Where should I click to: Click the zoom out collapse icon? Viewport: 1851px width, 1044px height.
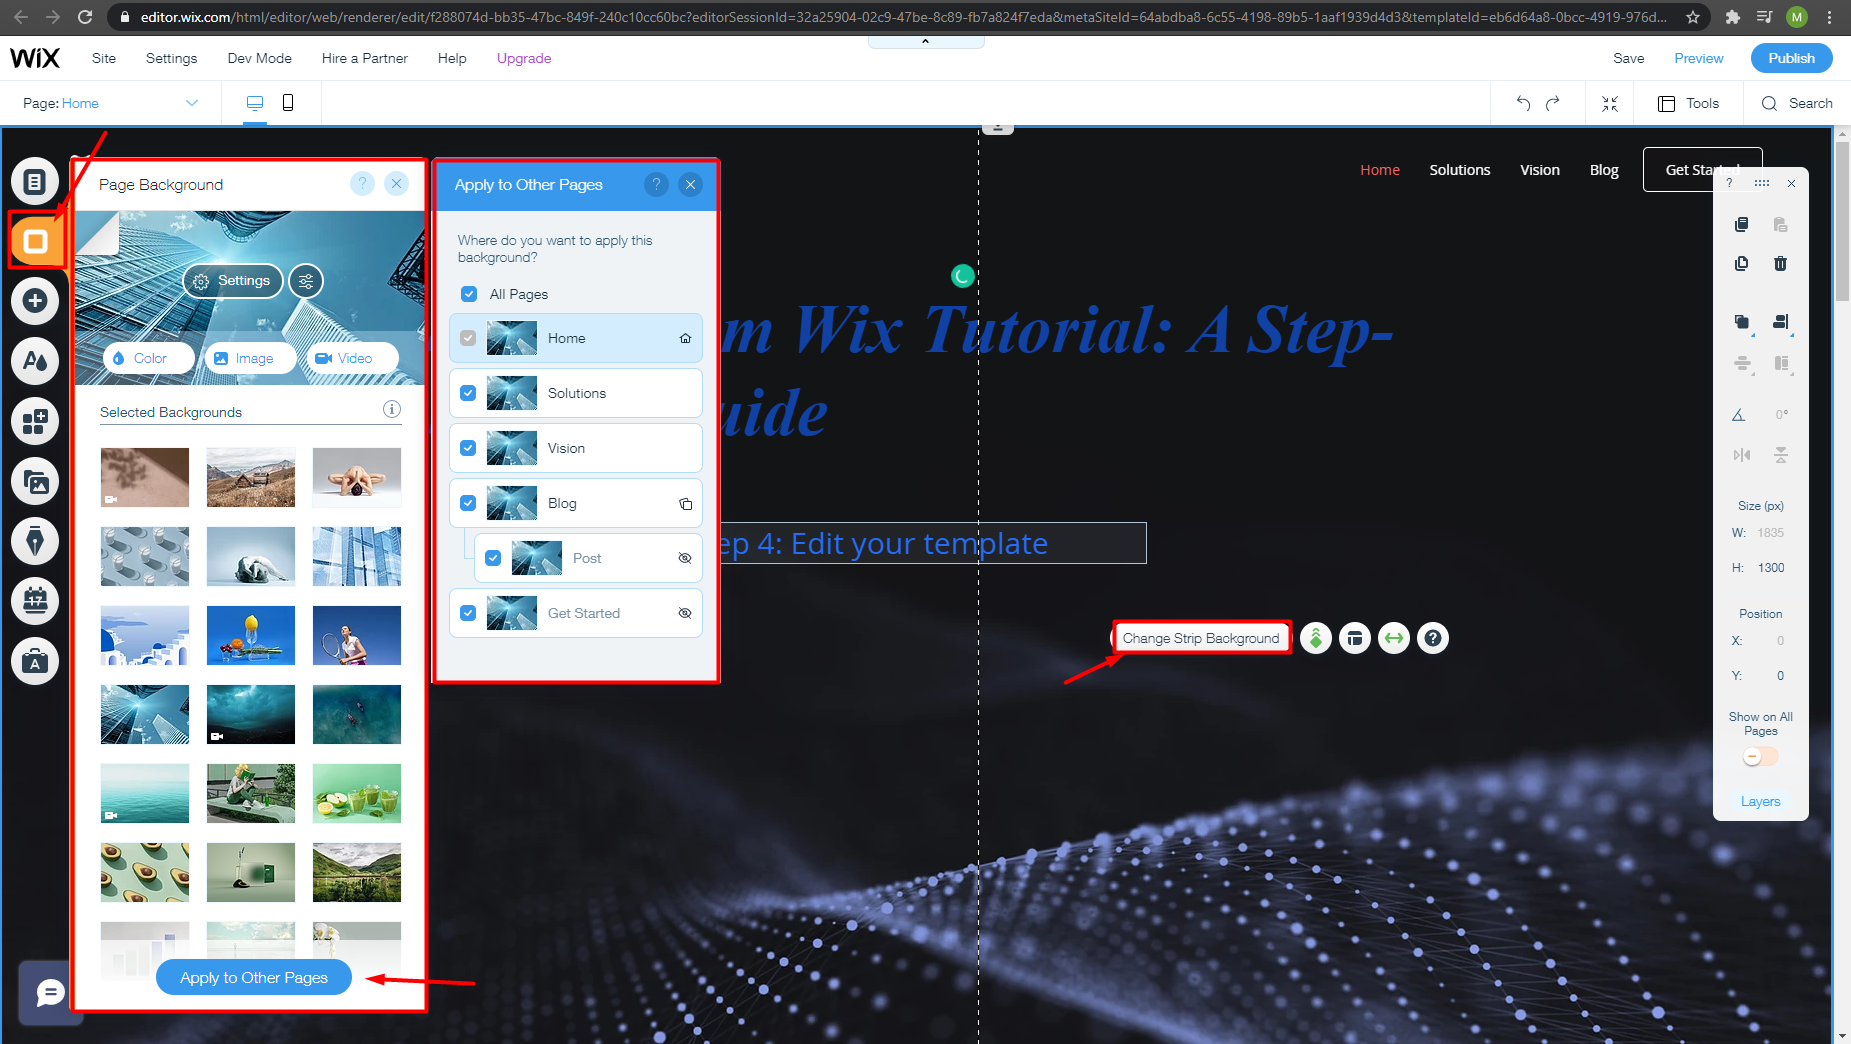click(1610, 103)
